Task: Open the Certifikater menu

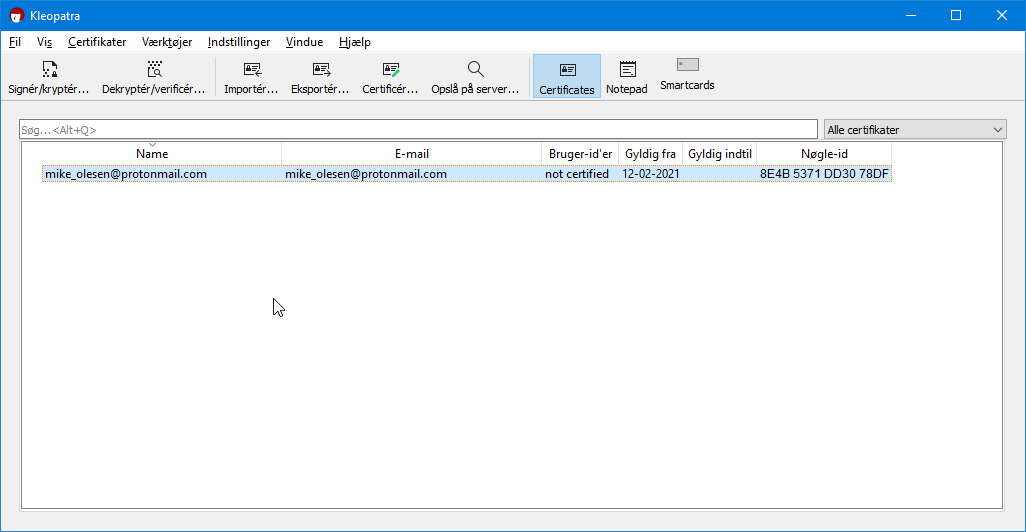Action: [x=97, y=42]
